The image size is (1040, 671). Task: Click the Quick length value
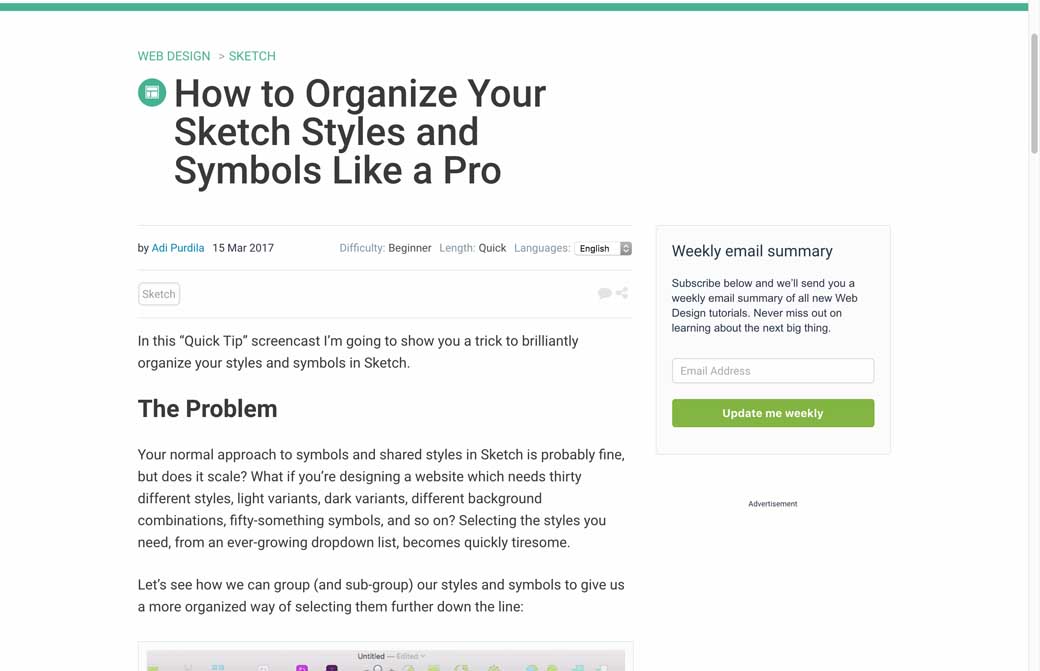tap(492, 248)
